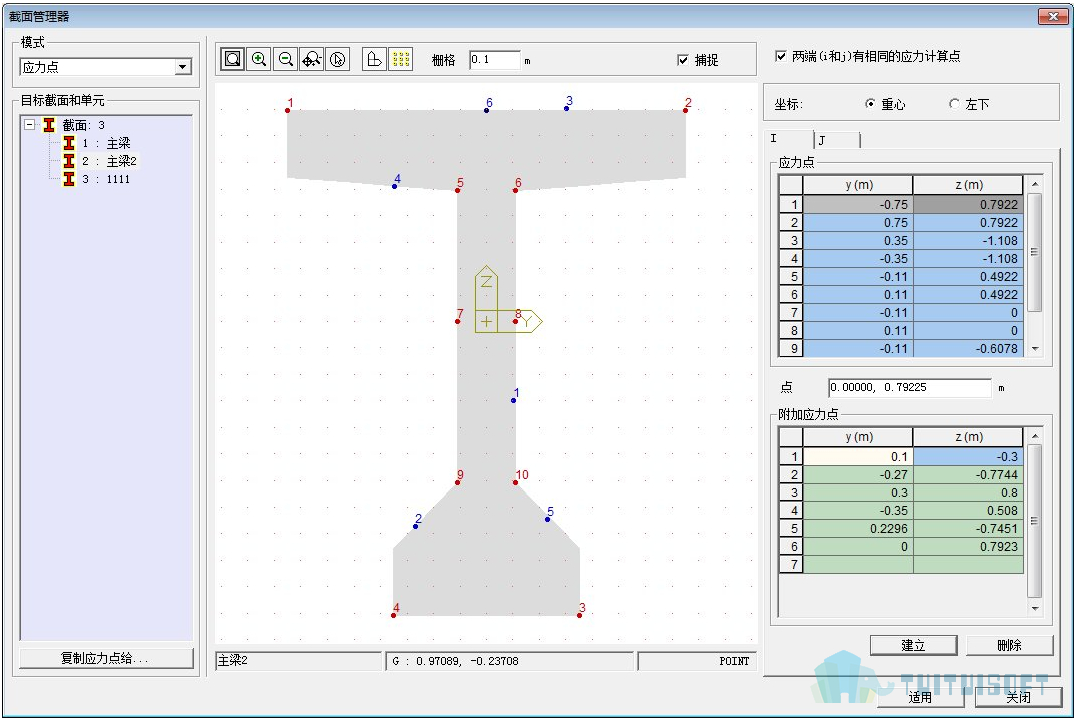1074x721 pixels.
Task: Switch to the I tab
Action: coord(788,138)
